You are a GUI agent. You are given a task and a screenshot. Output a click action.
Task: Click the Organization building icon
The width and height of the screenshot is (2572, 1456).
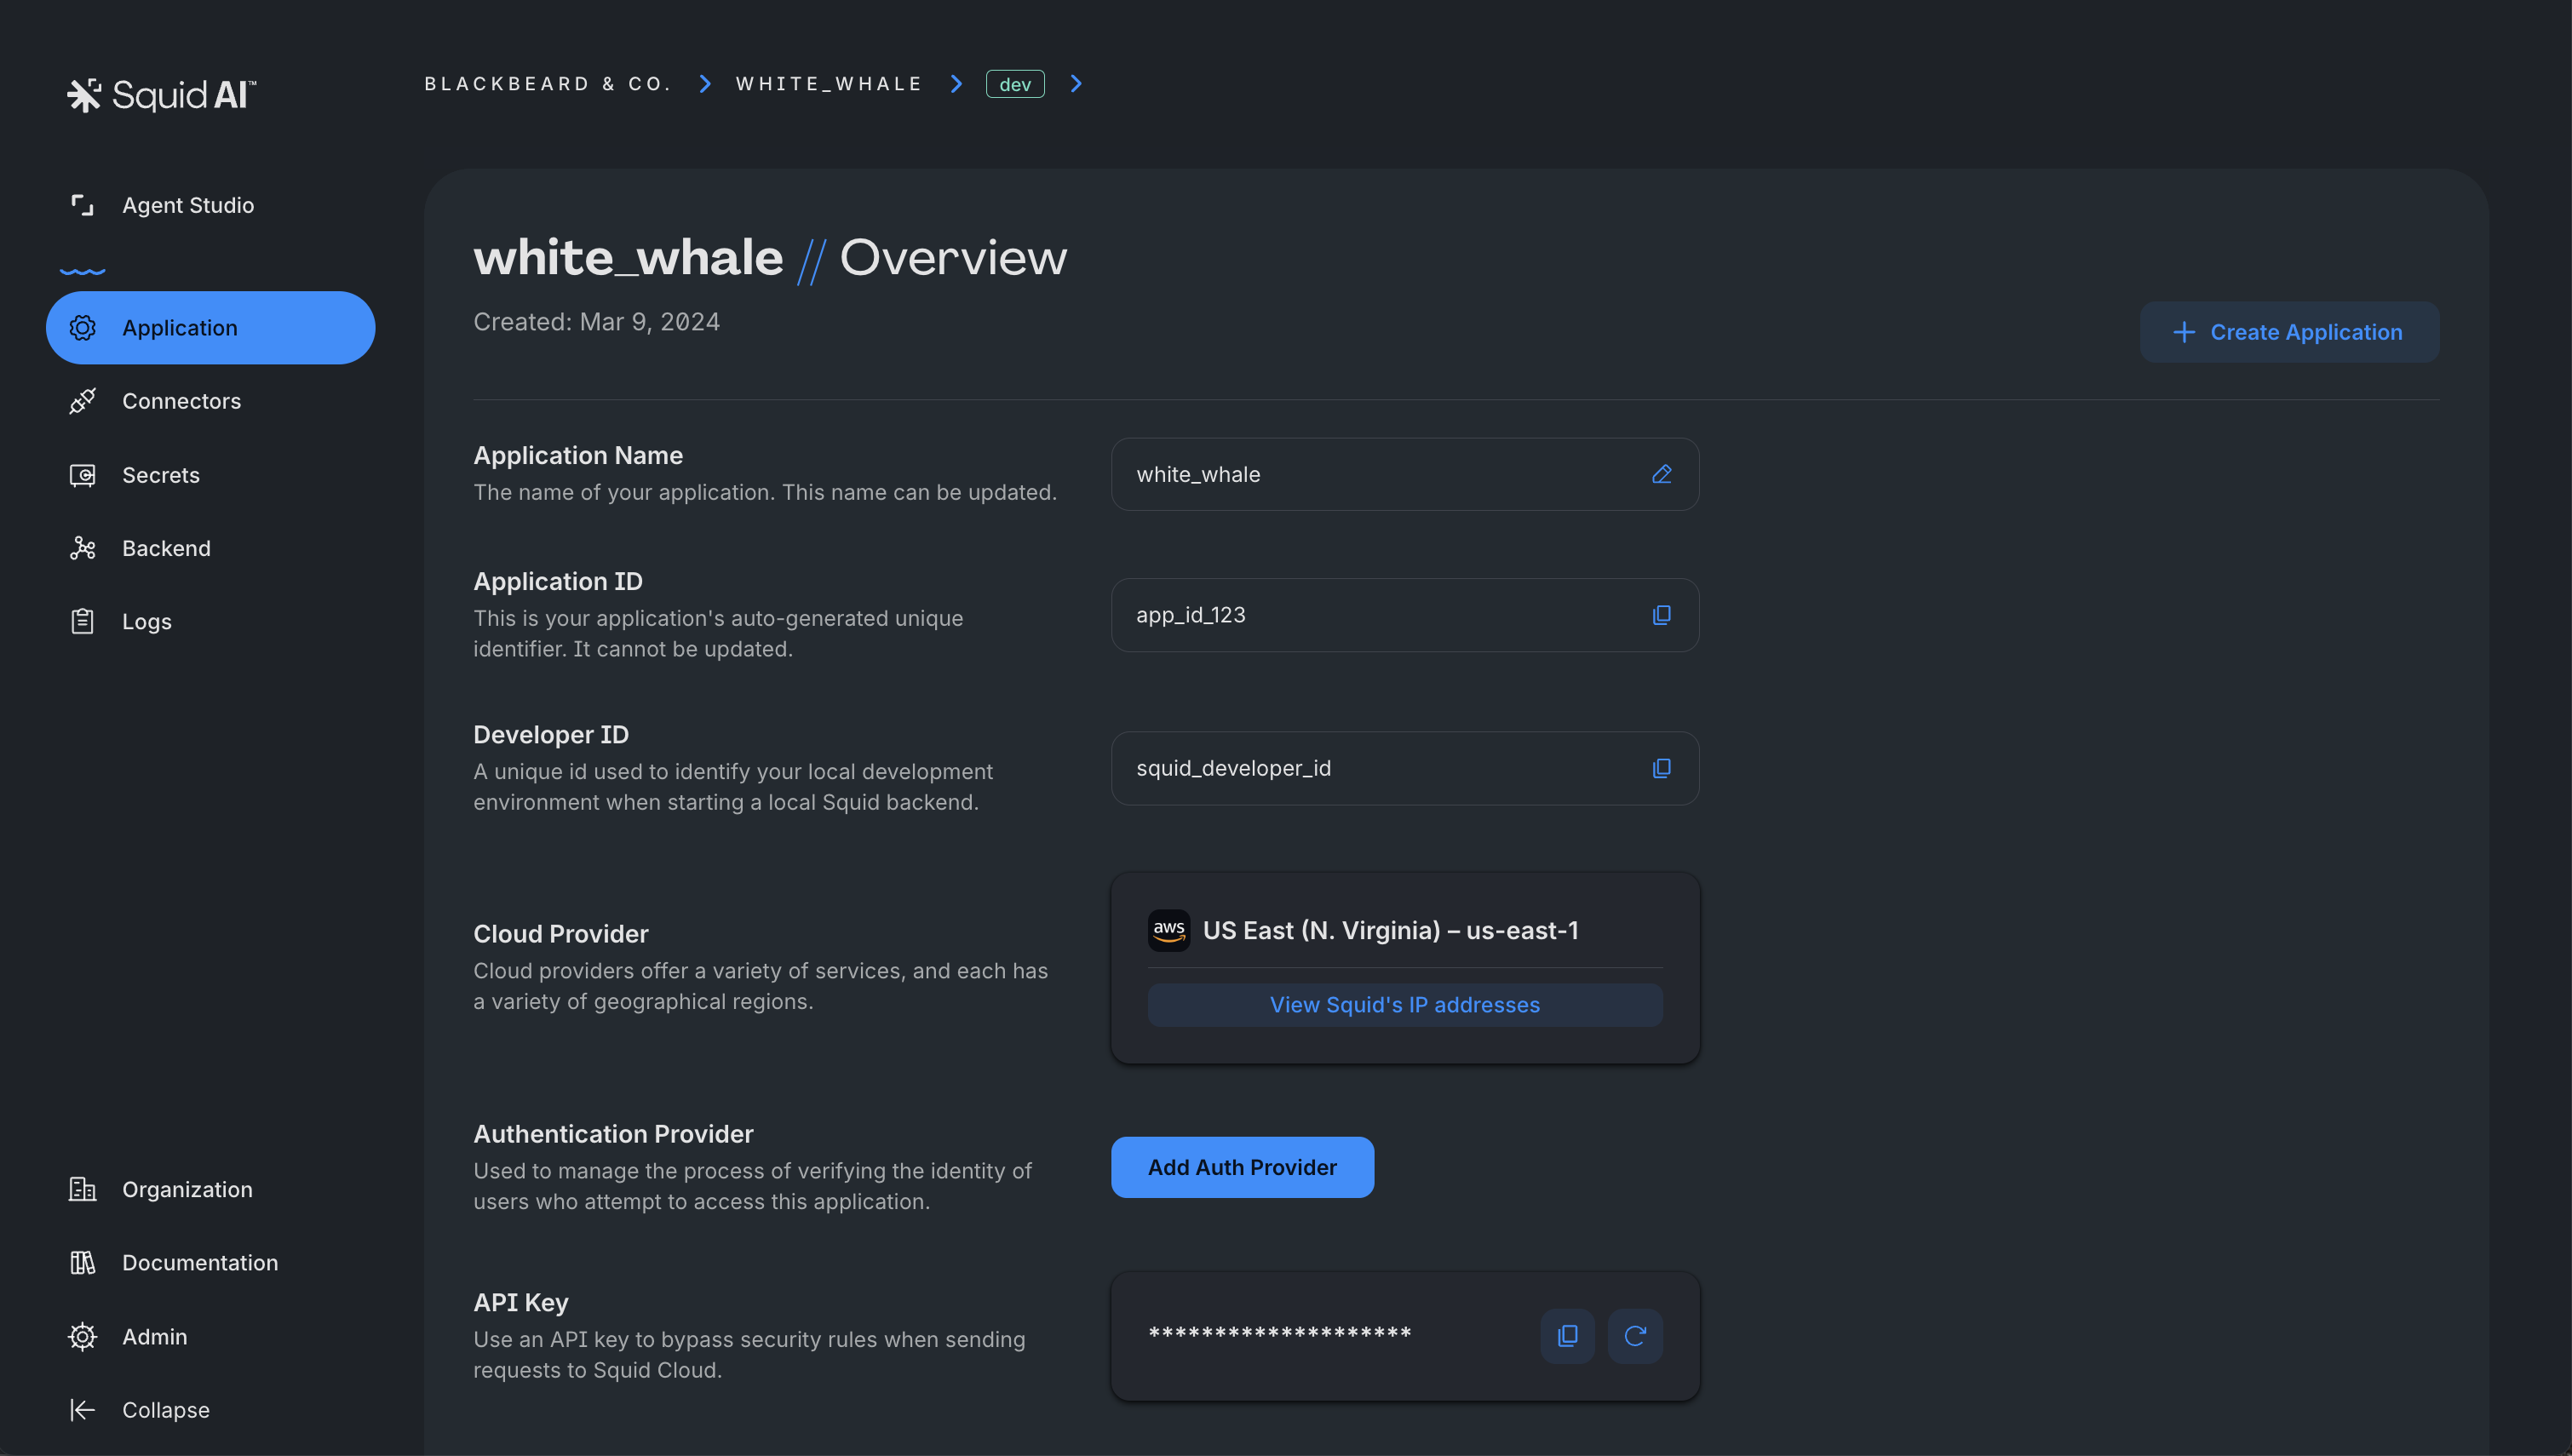82,1189
